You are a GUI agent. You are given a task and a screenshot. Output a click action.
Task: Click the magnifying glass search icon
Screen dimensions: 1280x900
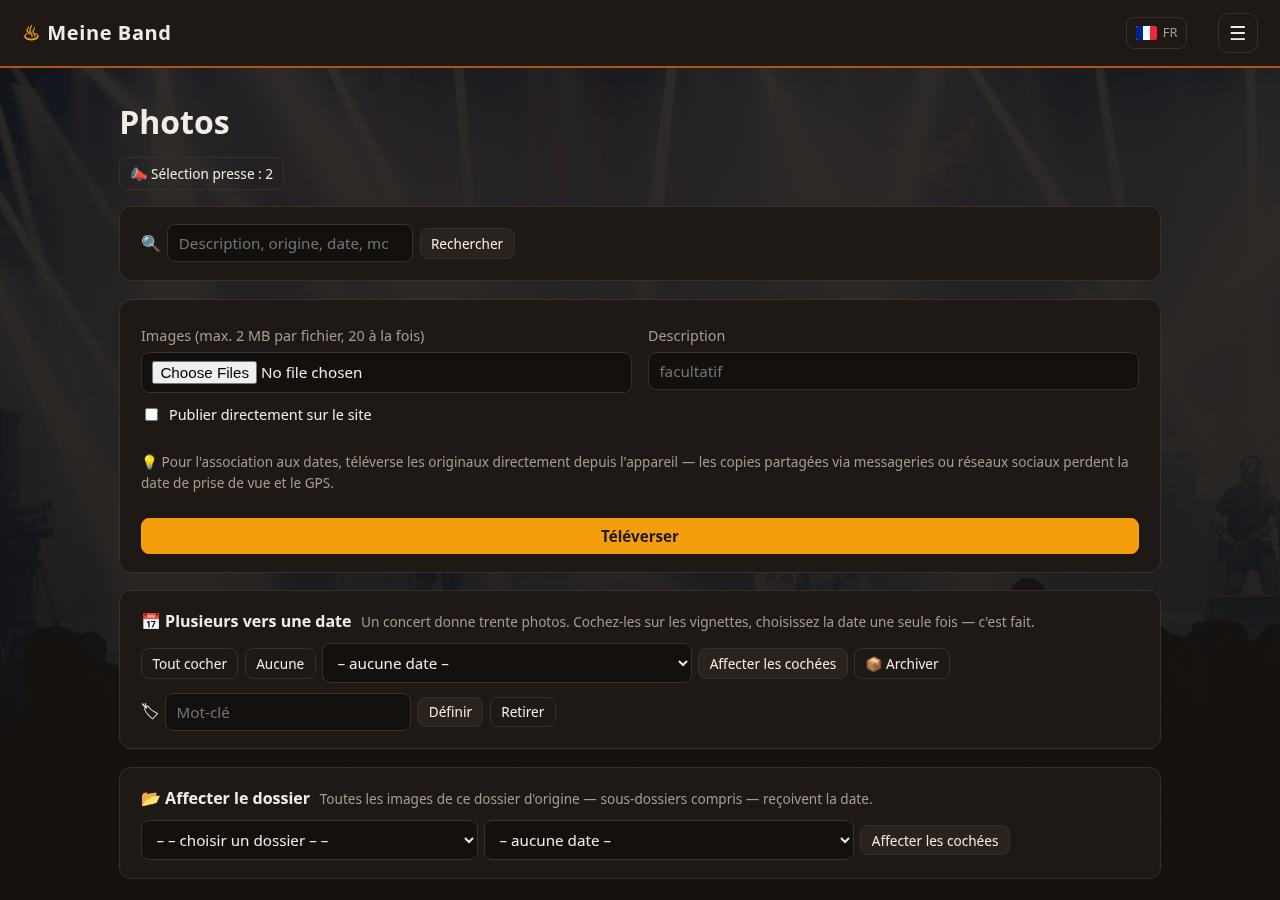[150, 243]
